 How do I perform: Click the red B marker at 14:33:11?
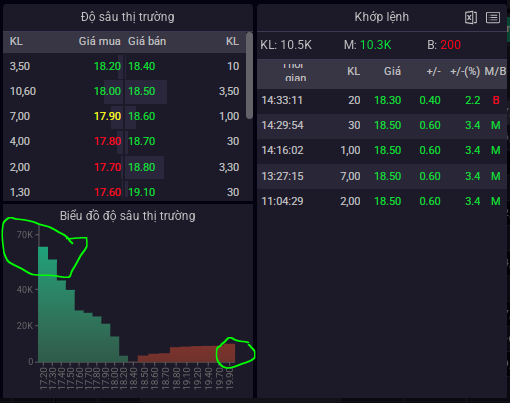(x=496, y=100)
